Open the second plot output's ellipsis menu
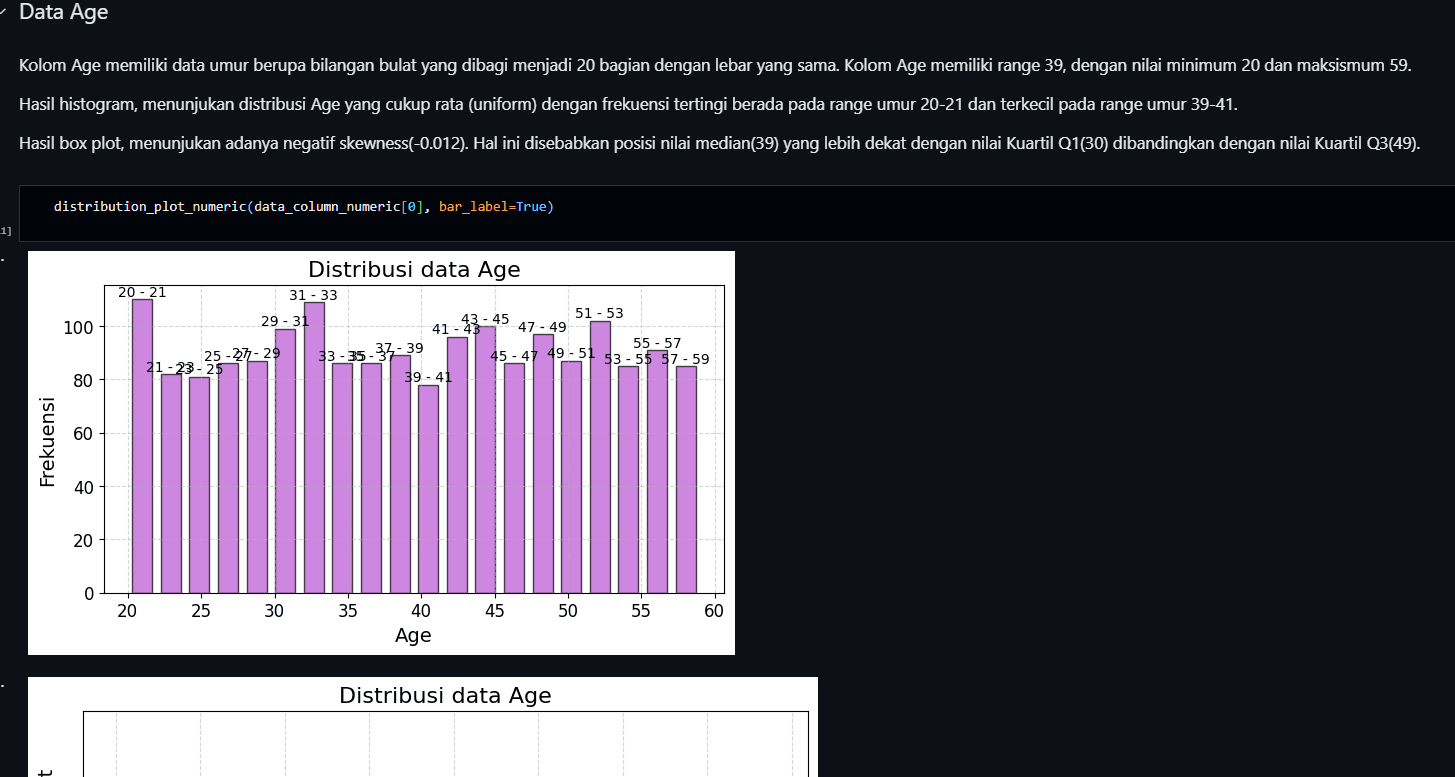 [x=3, y=686]
